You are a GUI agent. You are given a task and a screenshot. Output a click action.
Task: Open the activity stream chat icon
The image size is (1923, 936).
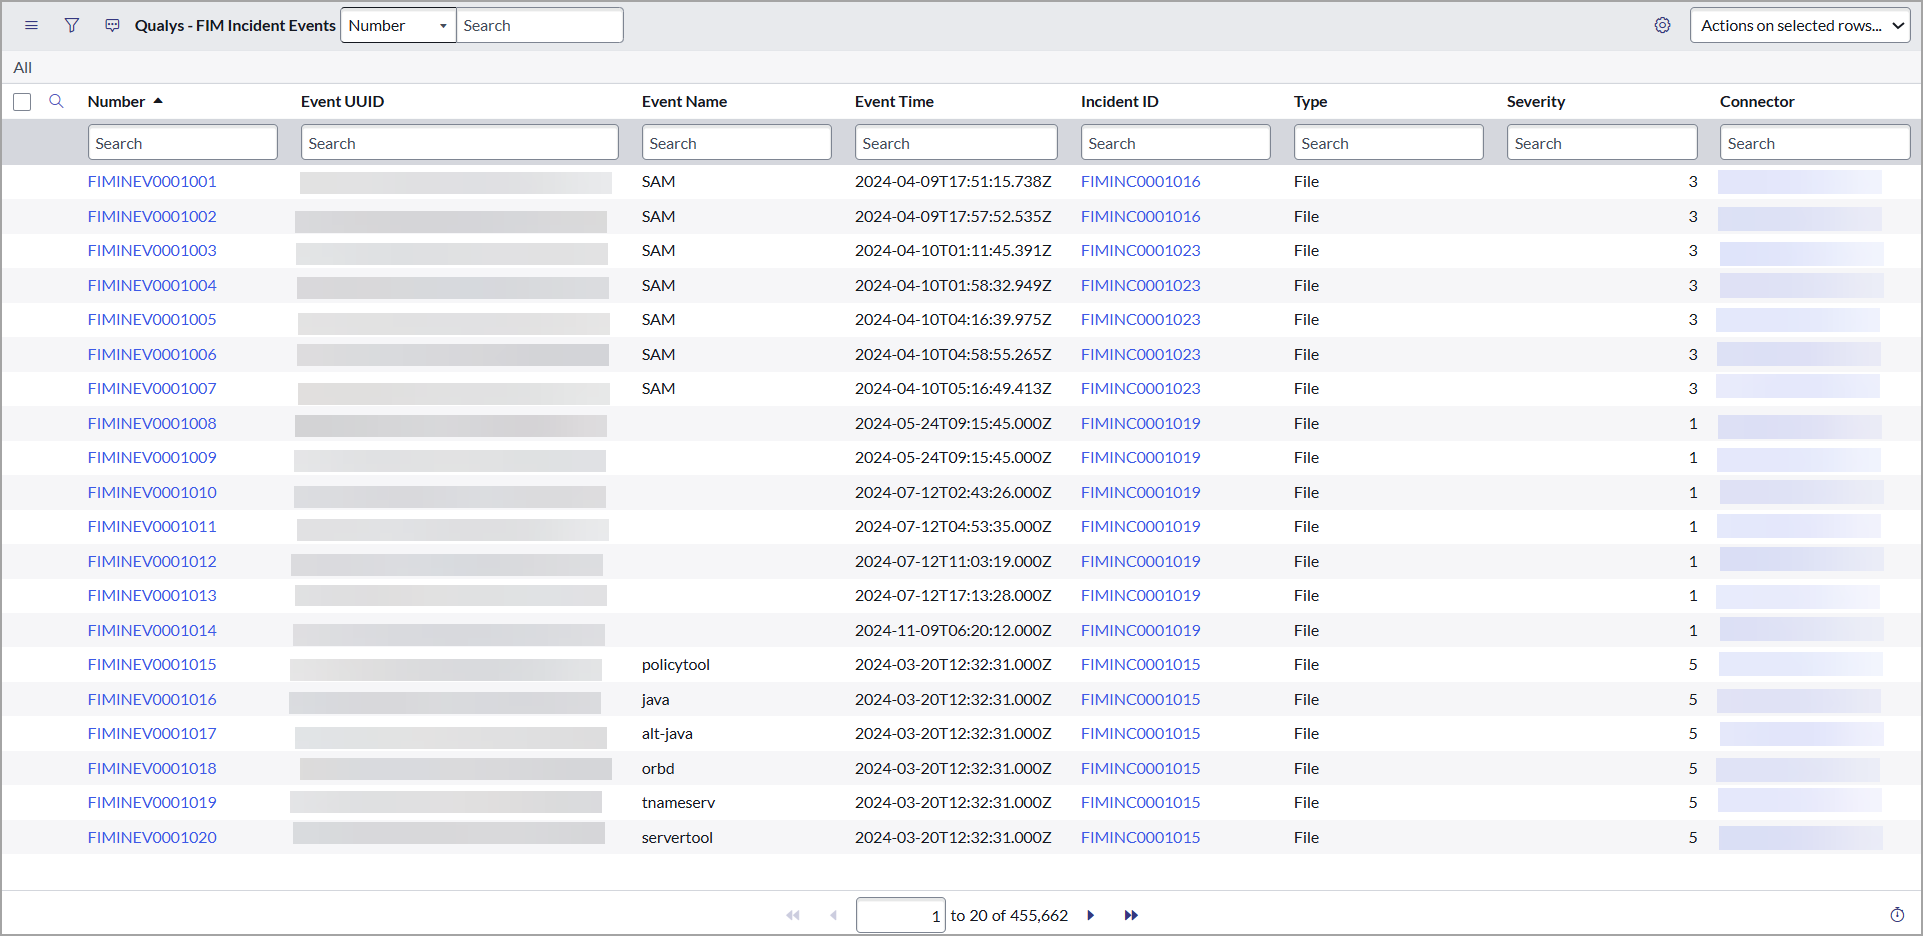point(112,26)
